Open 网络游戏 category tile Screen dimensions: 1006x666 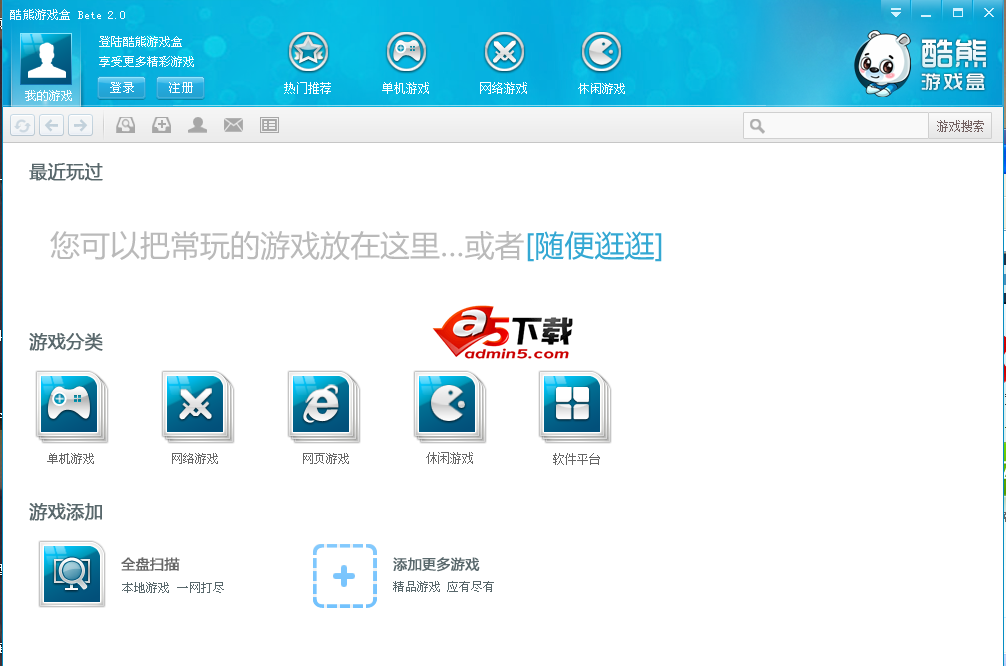tap(197, 407)
